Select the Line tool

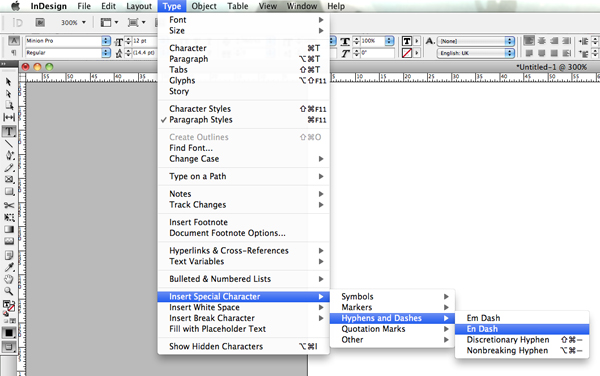[x=8, y=144]
